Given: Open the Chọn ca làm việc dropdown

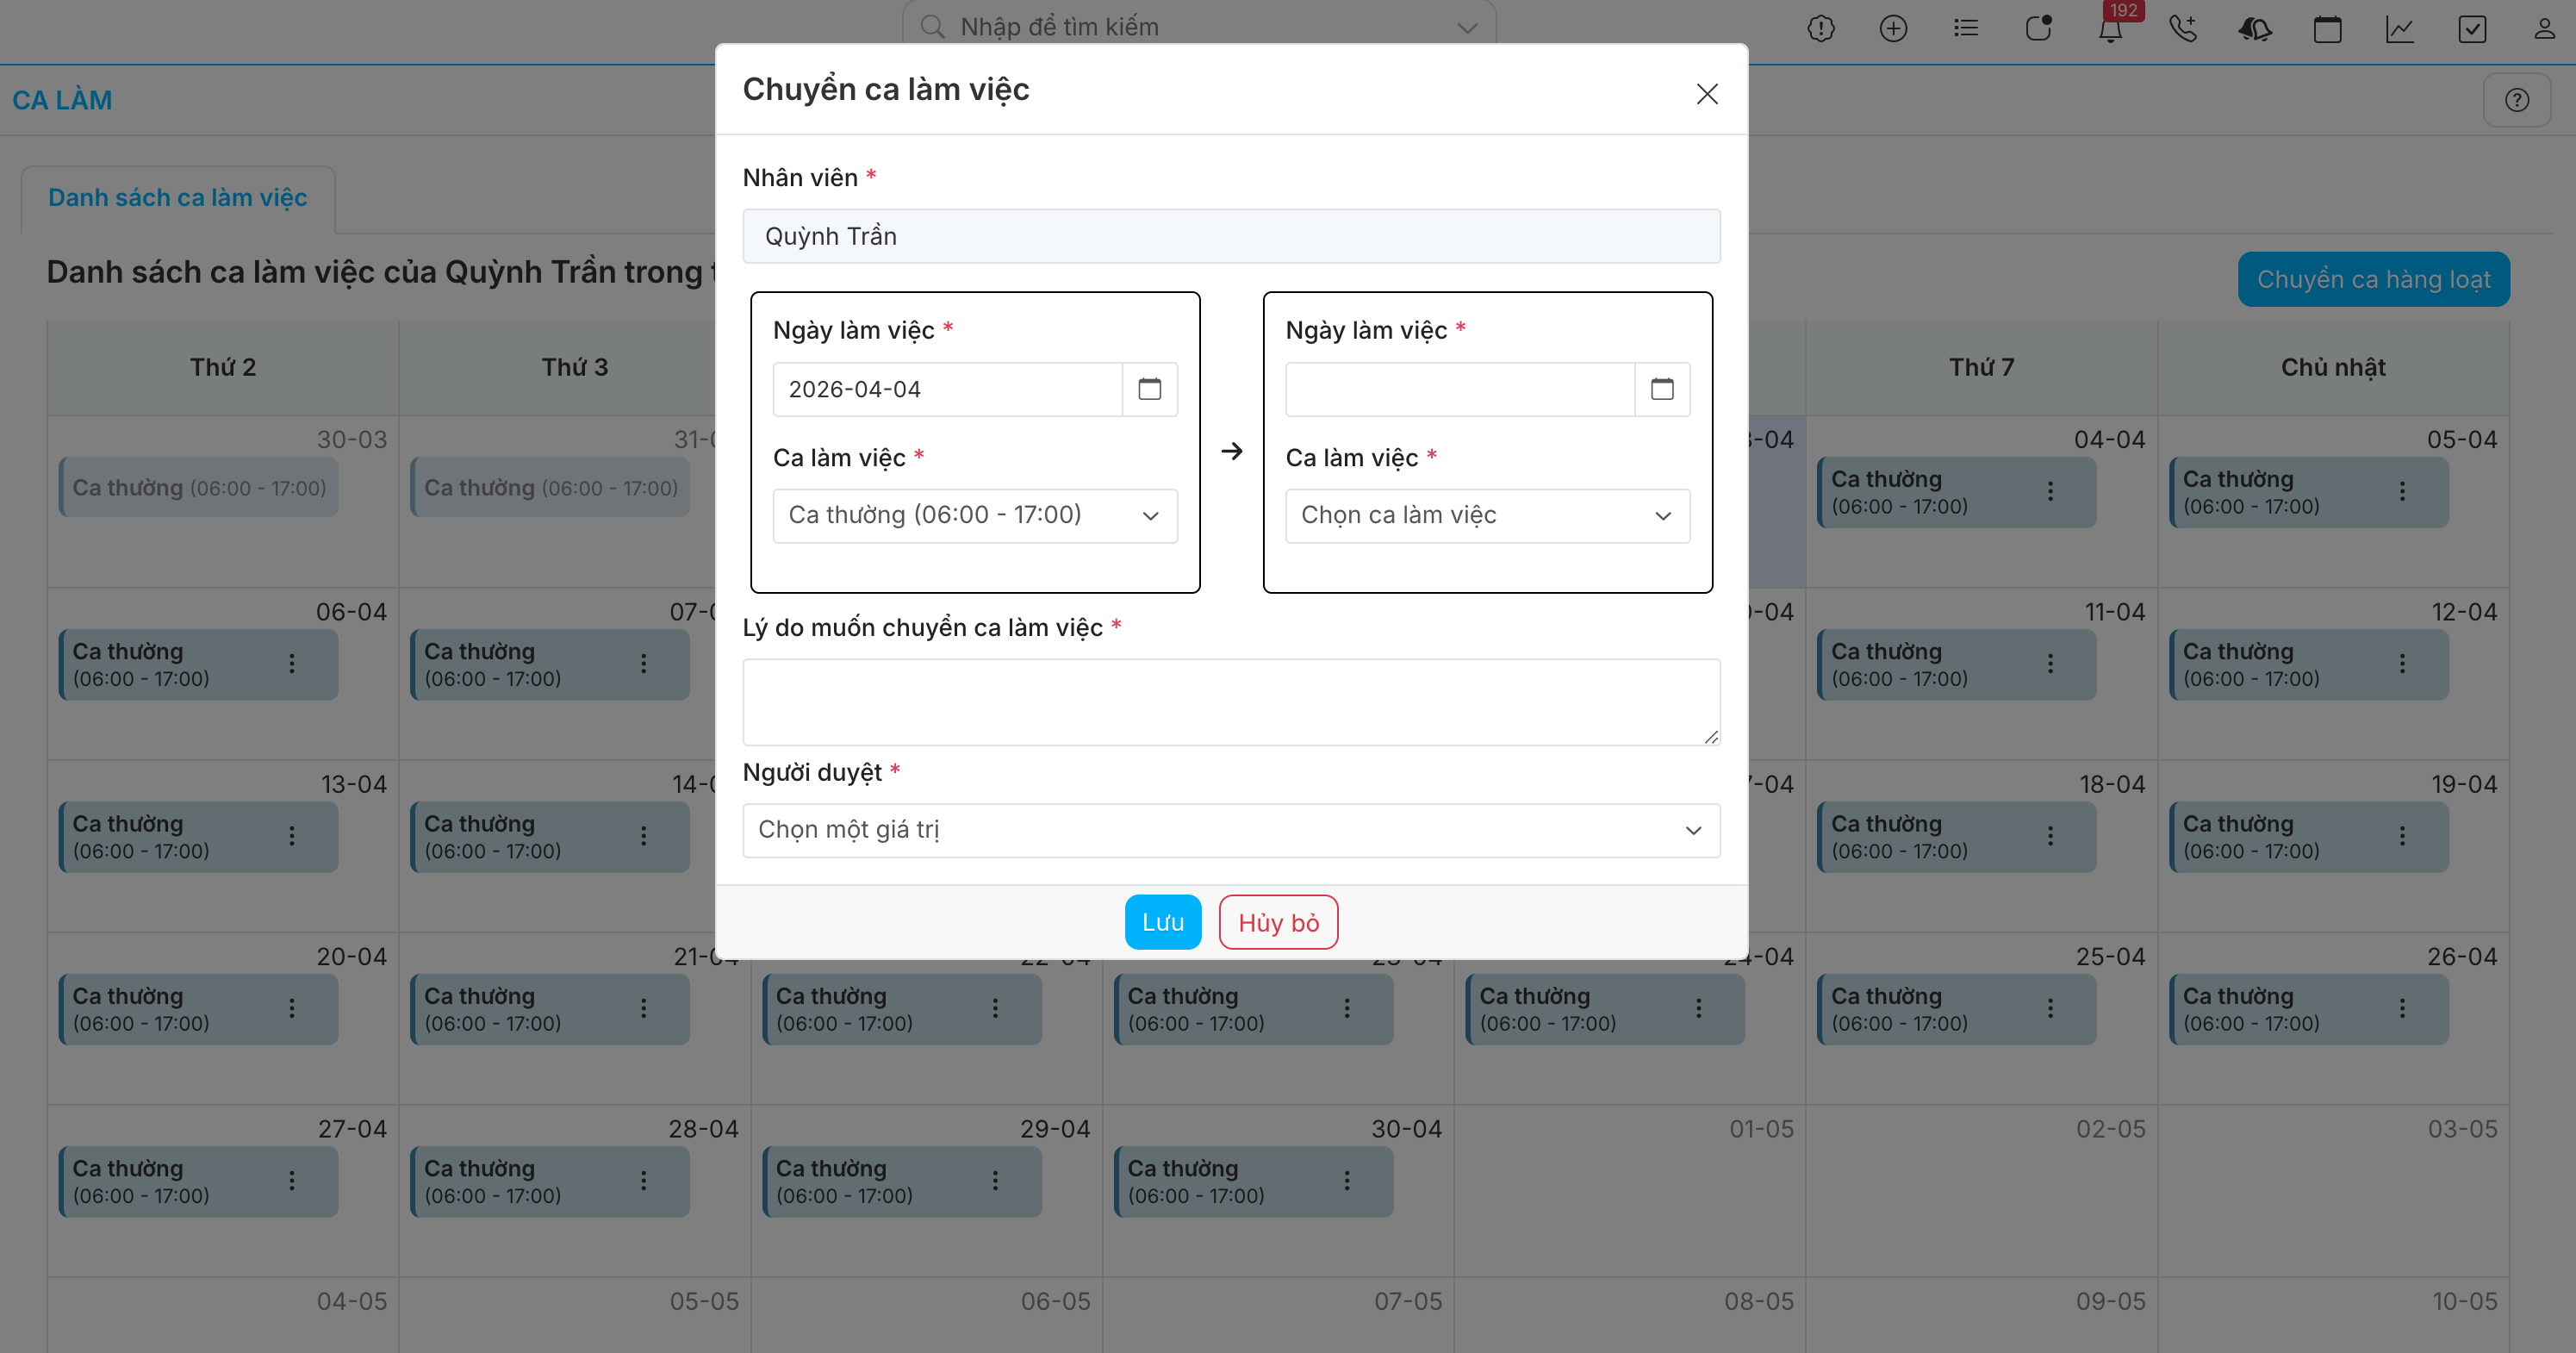Looking at the screenshot, I should click(x=1486, y=516).
